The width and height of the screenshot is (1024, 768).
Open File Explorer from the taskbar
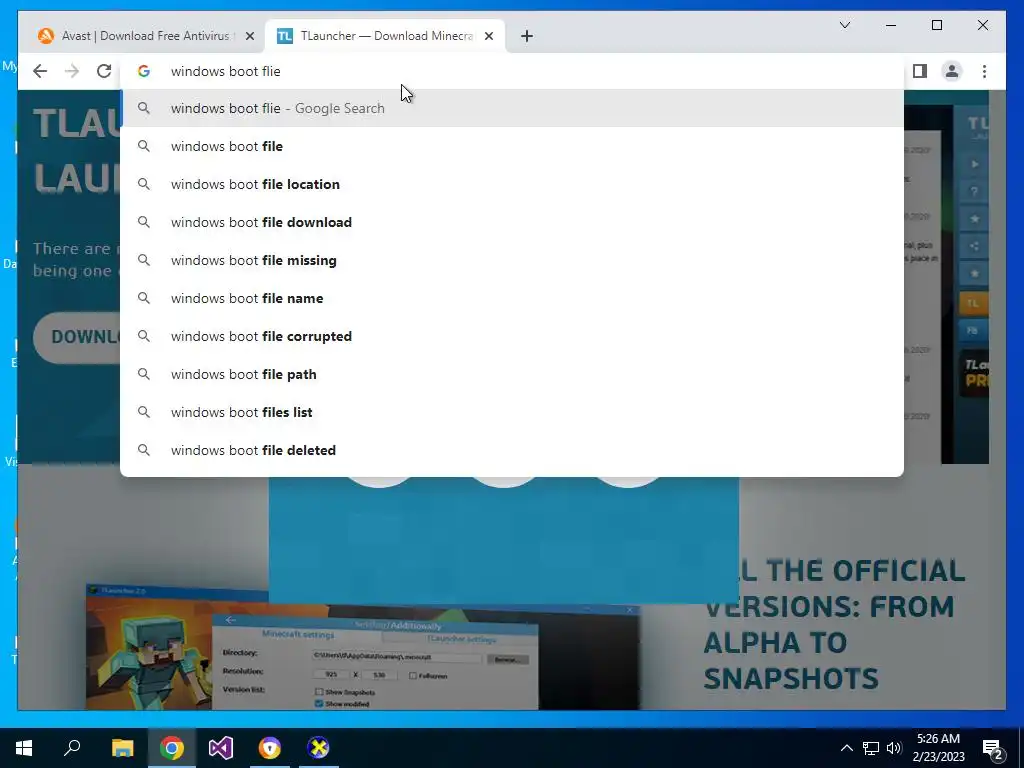click(122, 748)
